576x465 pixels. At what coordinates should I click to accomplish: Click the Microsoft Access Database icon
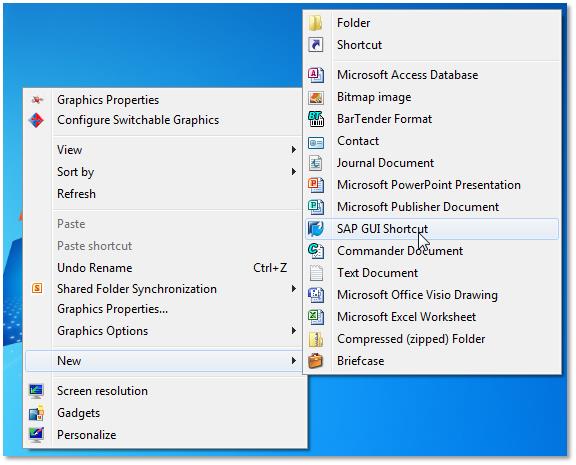[316, 75]
